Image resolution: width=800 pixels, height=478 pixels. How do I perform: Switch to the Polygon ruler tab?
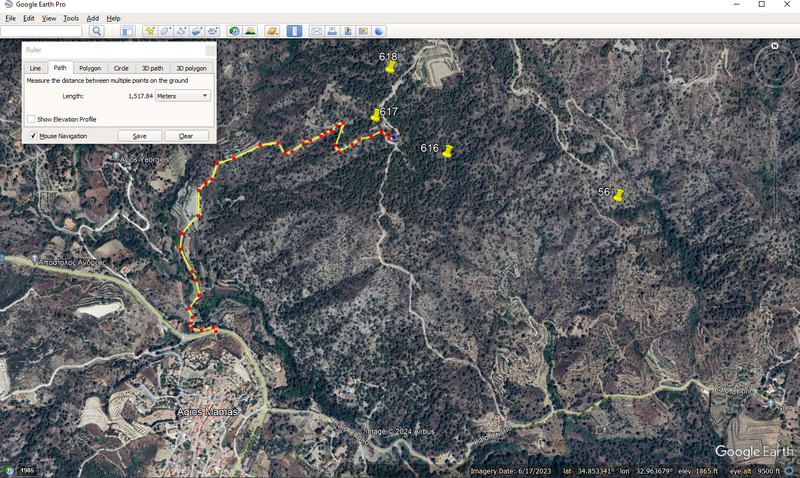point(90,68)
